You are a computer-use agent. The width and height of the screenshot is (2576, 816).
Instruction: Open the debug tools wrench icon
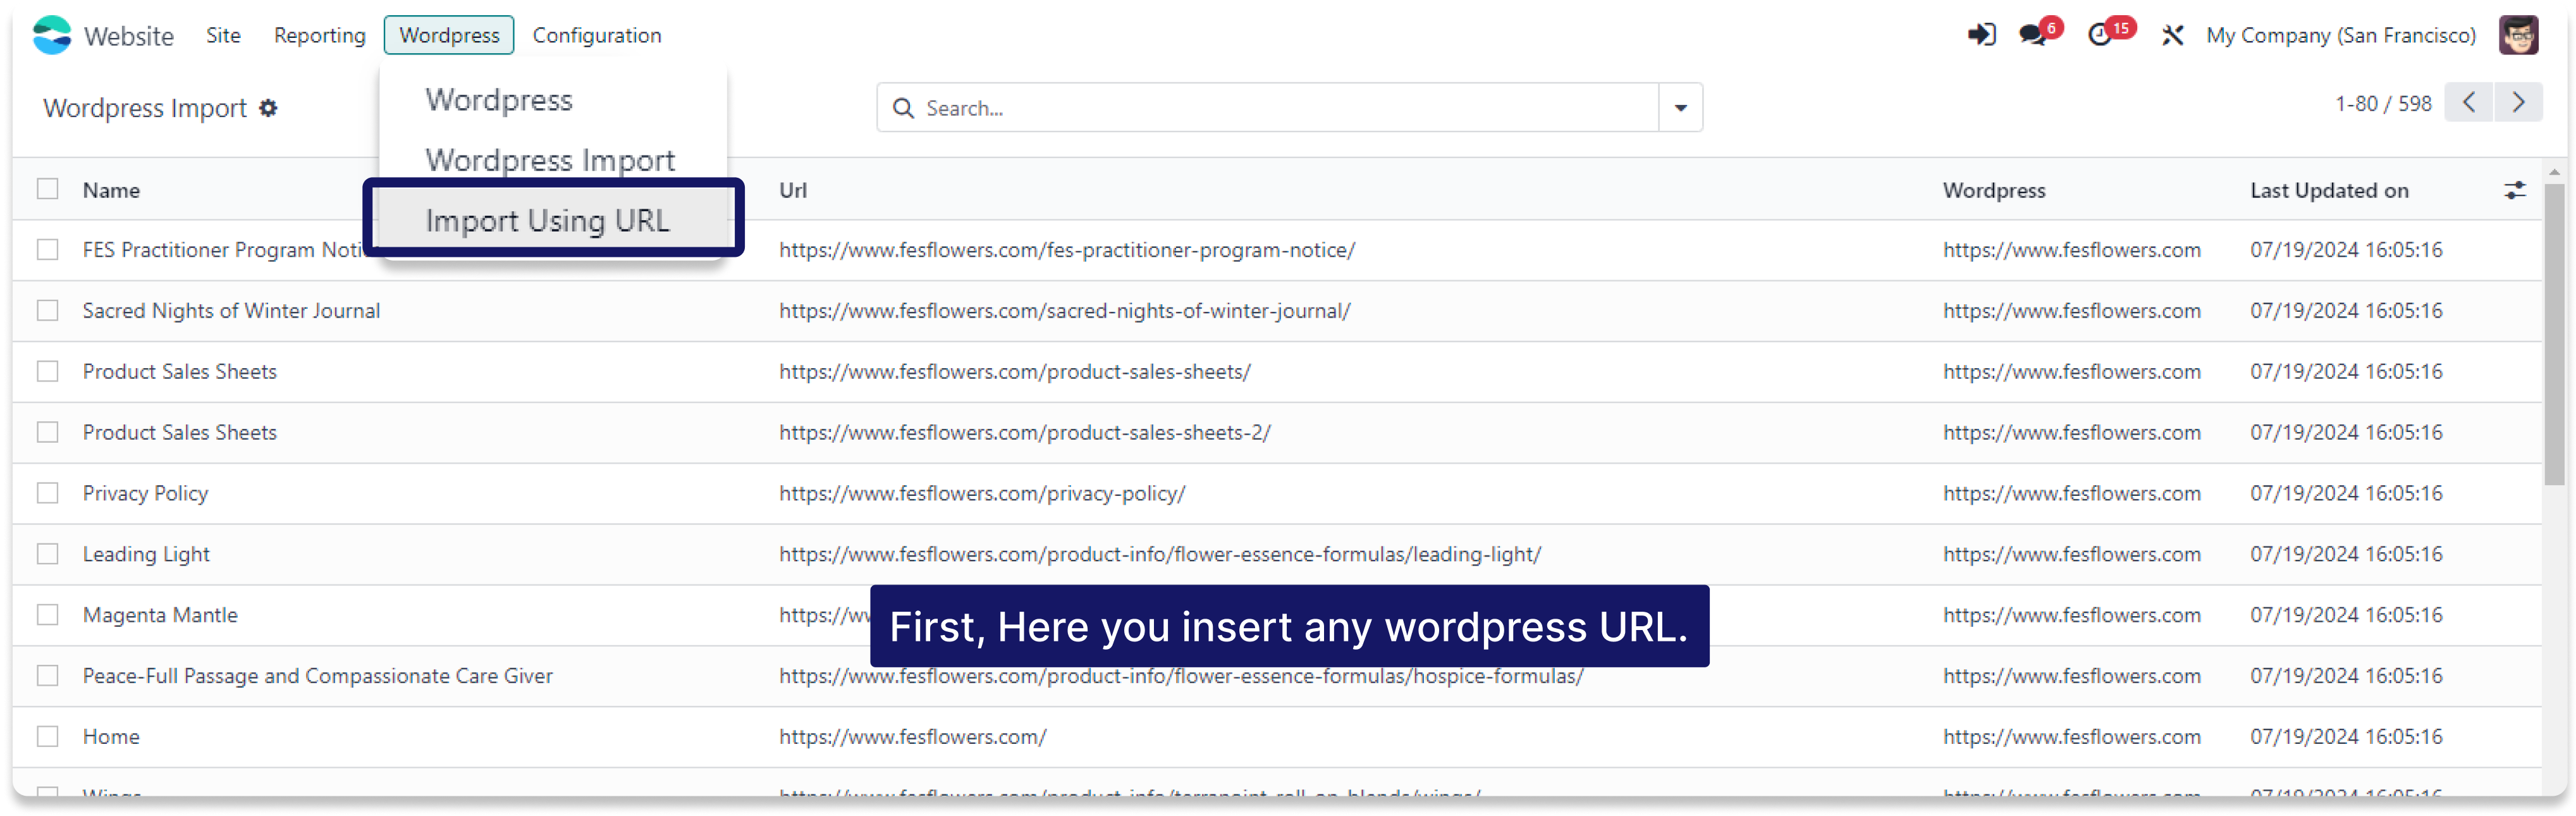pos(2172,35)
